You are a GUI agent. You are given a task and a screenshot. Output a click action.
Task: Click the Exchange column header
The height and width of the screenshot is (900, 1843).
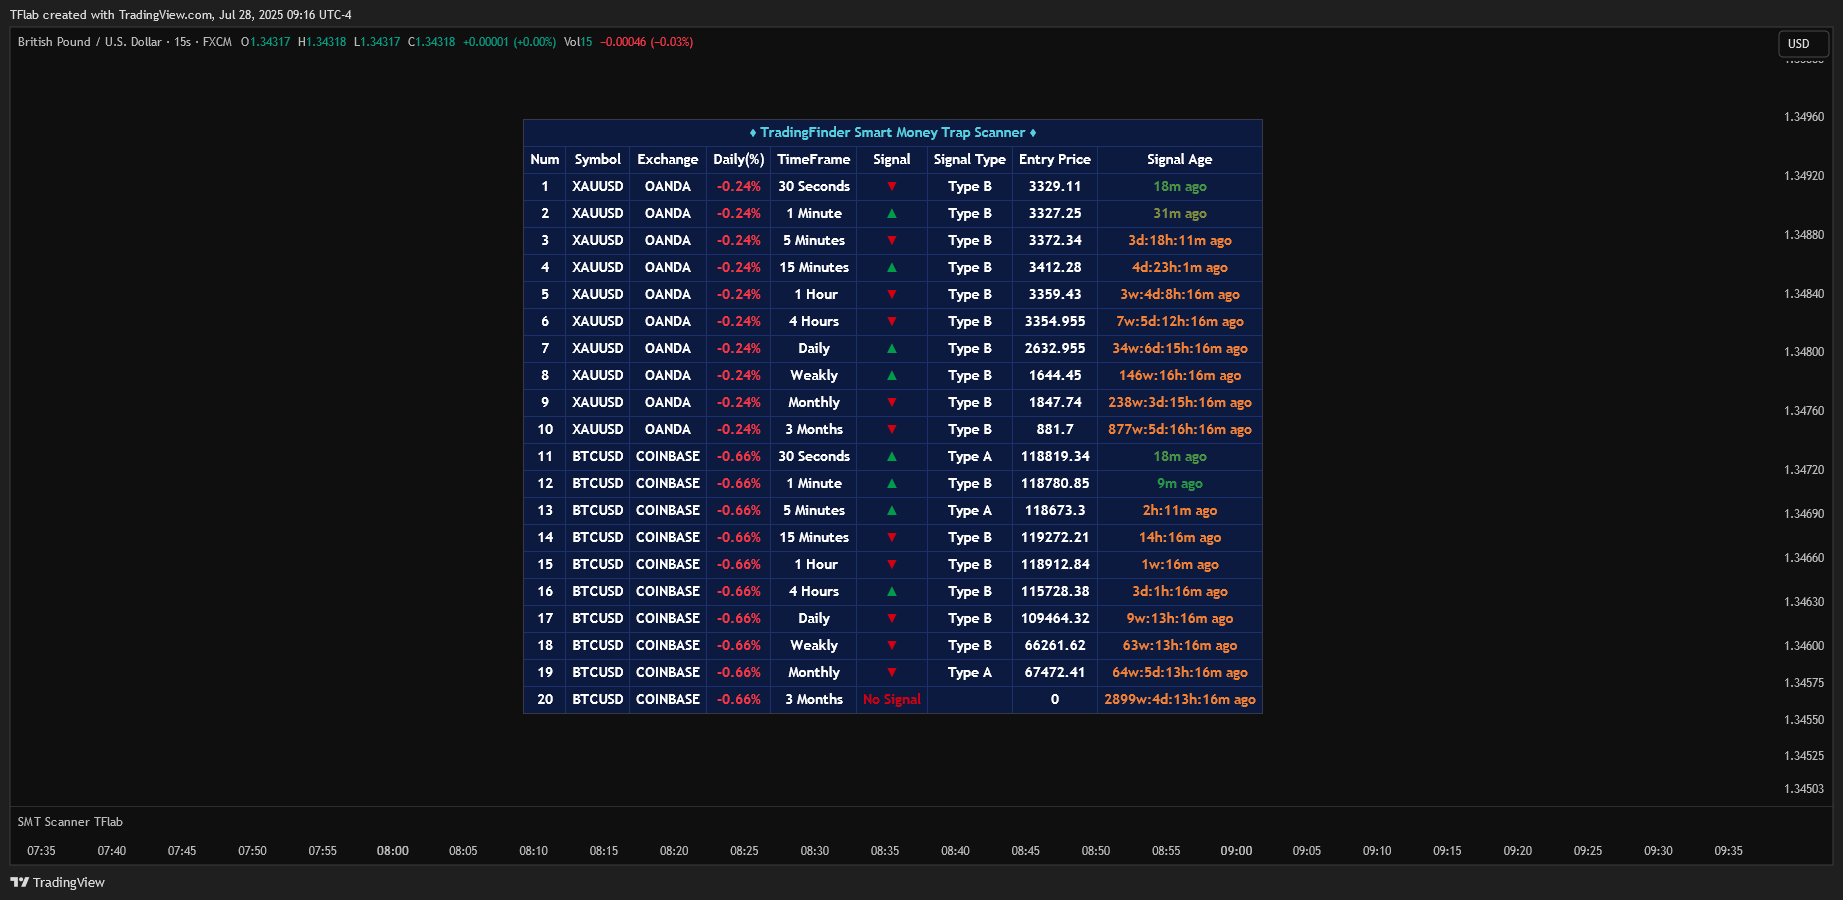pos(668,159)
